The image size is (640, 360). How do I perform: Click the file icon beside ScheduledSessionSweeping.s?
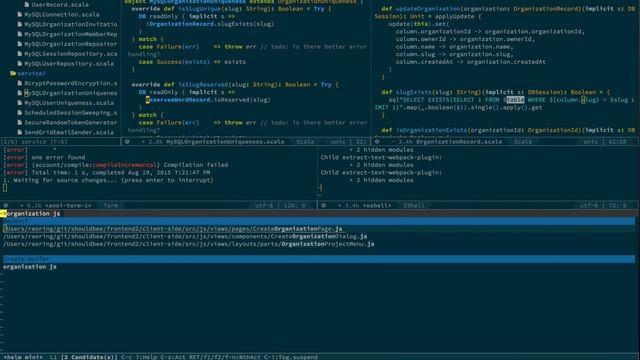[19, 113]
